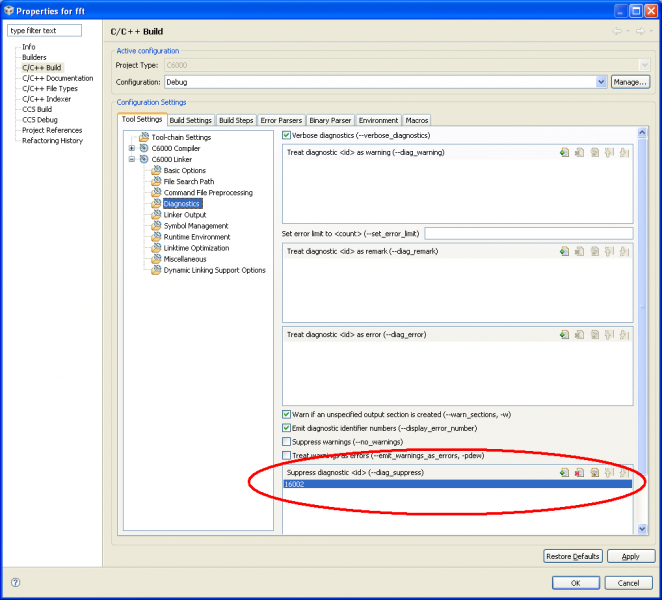Delete selected diag_suppress entry
The image size is (662, 600).
click(580, 472)
